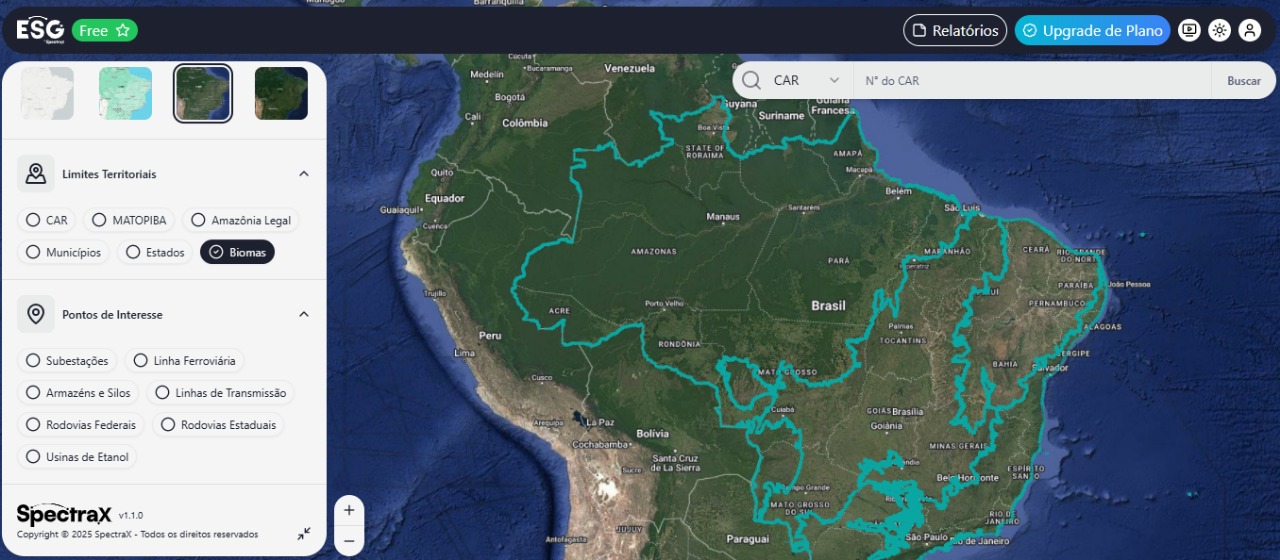The image size is (1280, 560).
Task: Focus the Nº do CAR input field
Action: 1032,80
